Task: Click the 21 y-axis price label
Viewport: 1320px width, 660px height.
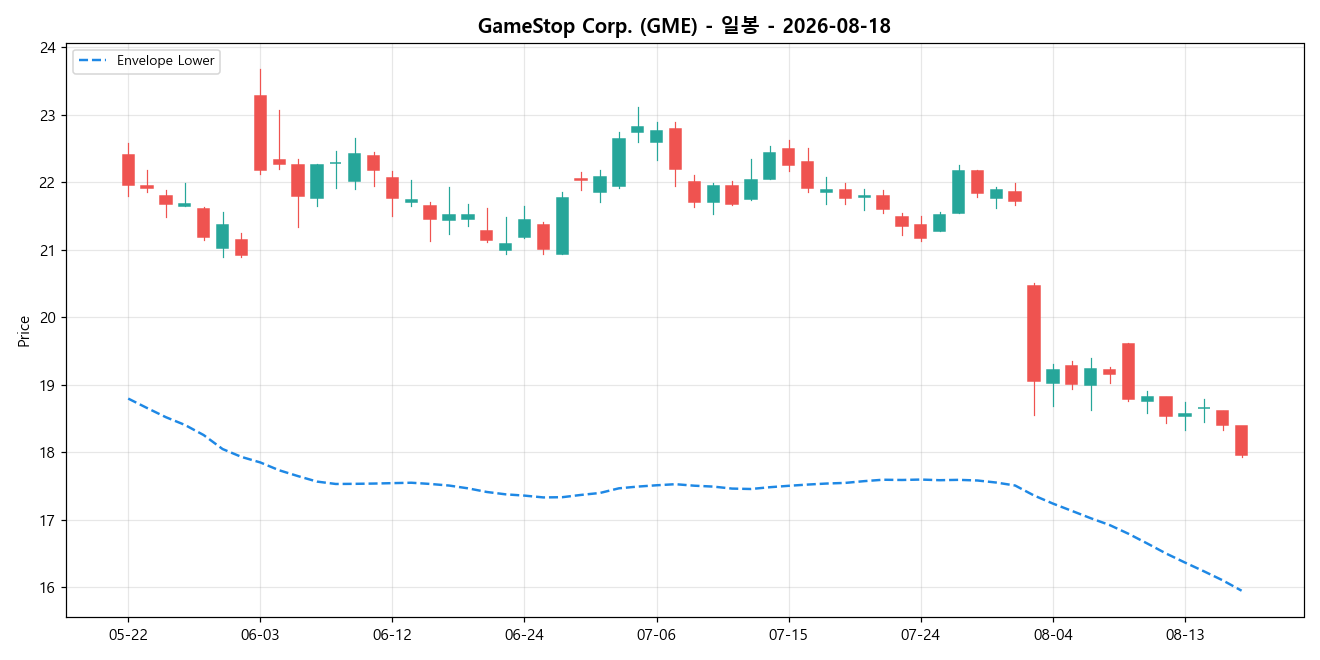Action: pos(48,251)
